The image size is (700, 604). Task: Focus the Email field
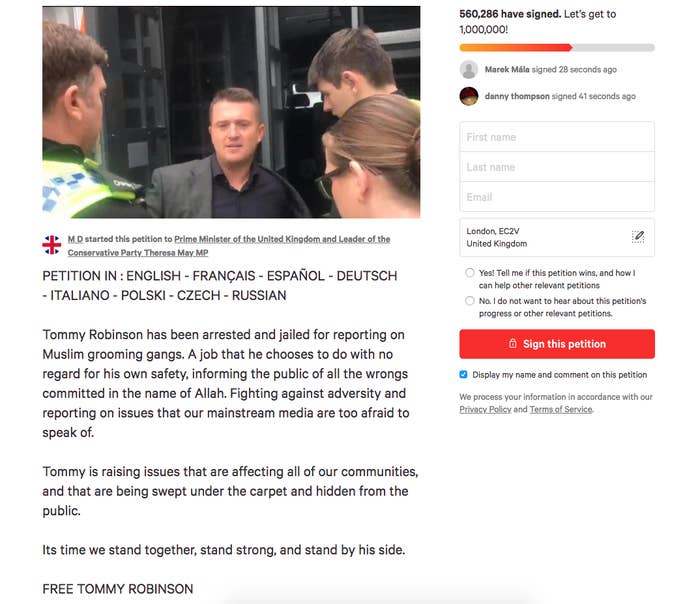(557, 197)
